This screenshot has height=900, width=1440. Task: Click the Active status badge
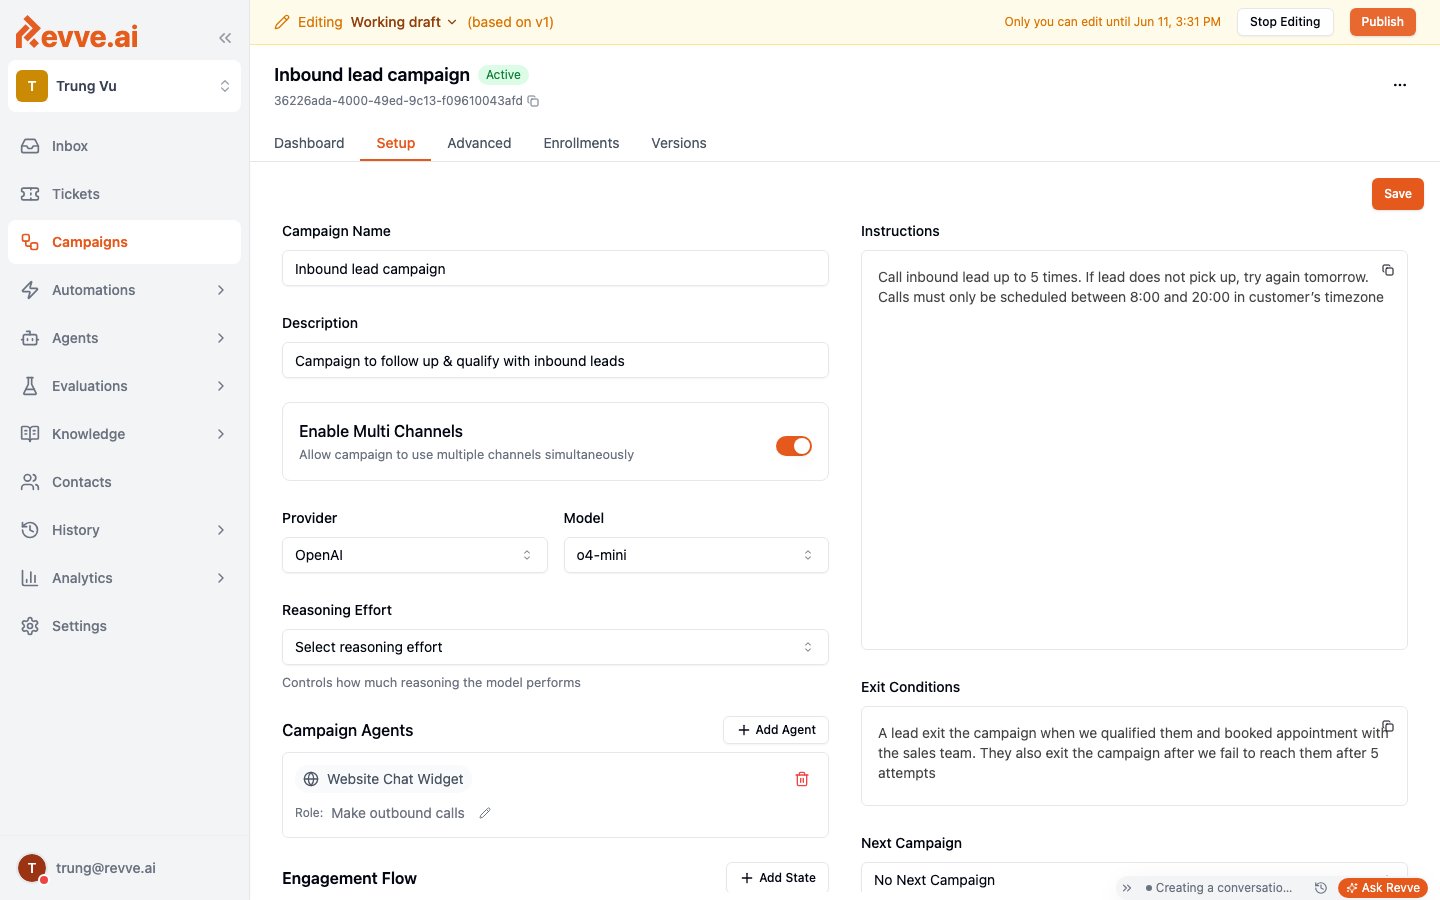click(x=503, y=75)
